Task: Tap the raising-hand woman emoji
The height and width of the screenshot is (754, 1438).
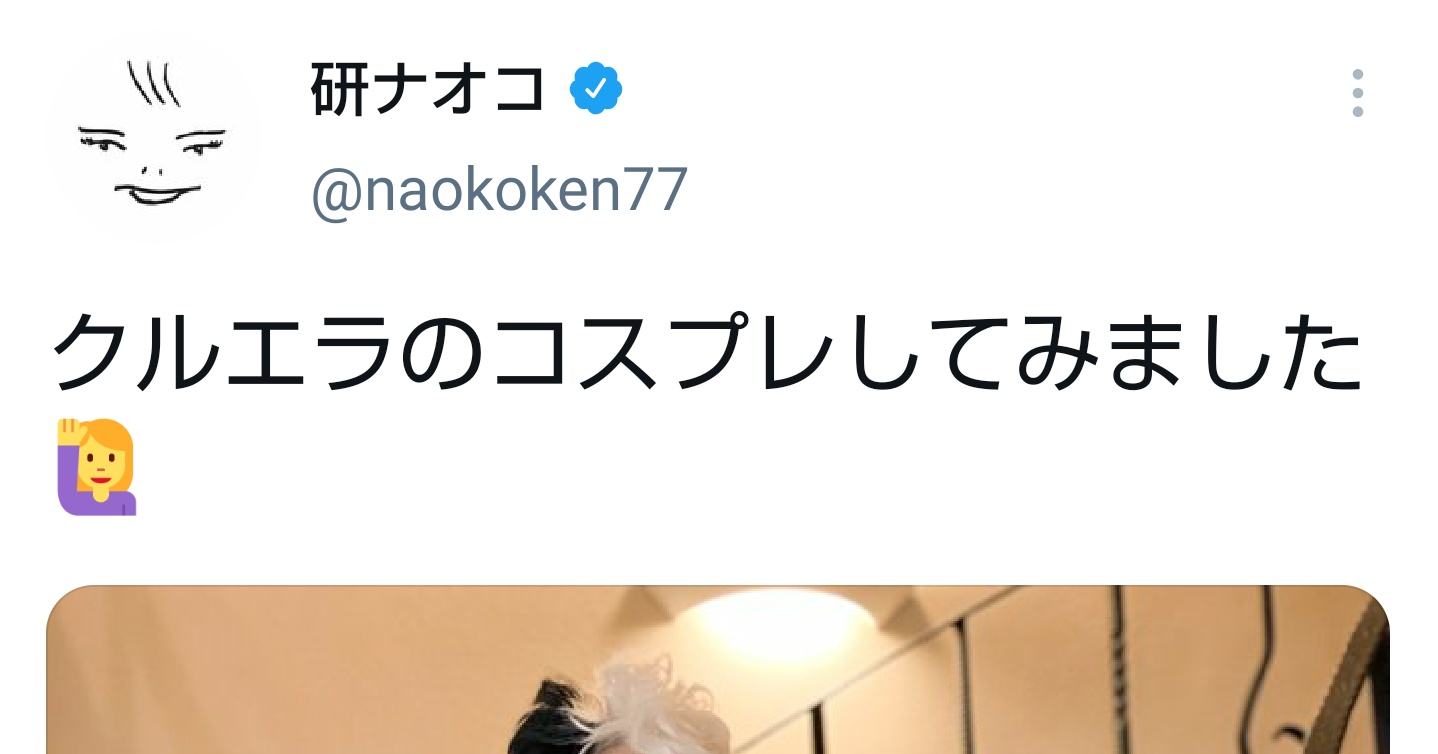Action: point(96,467)
